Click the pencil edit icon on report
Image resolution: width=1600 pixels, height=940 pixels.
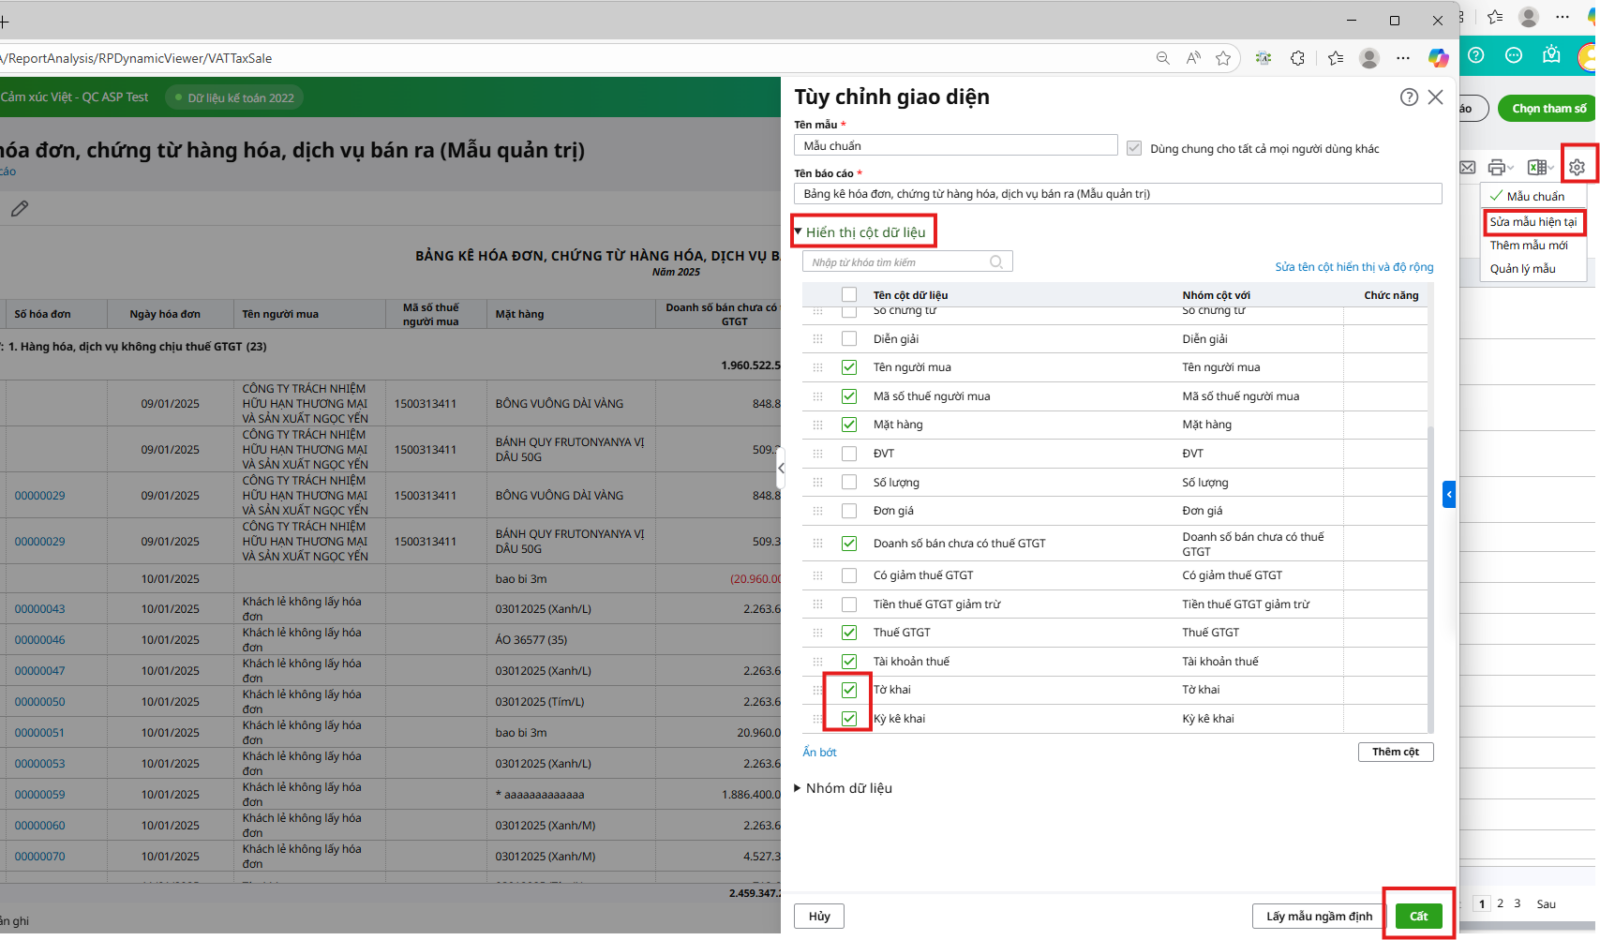[x=20, y=208]
